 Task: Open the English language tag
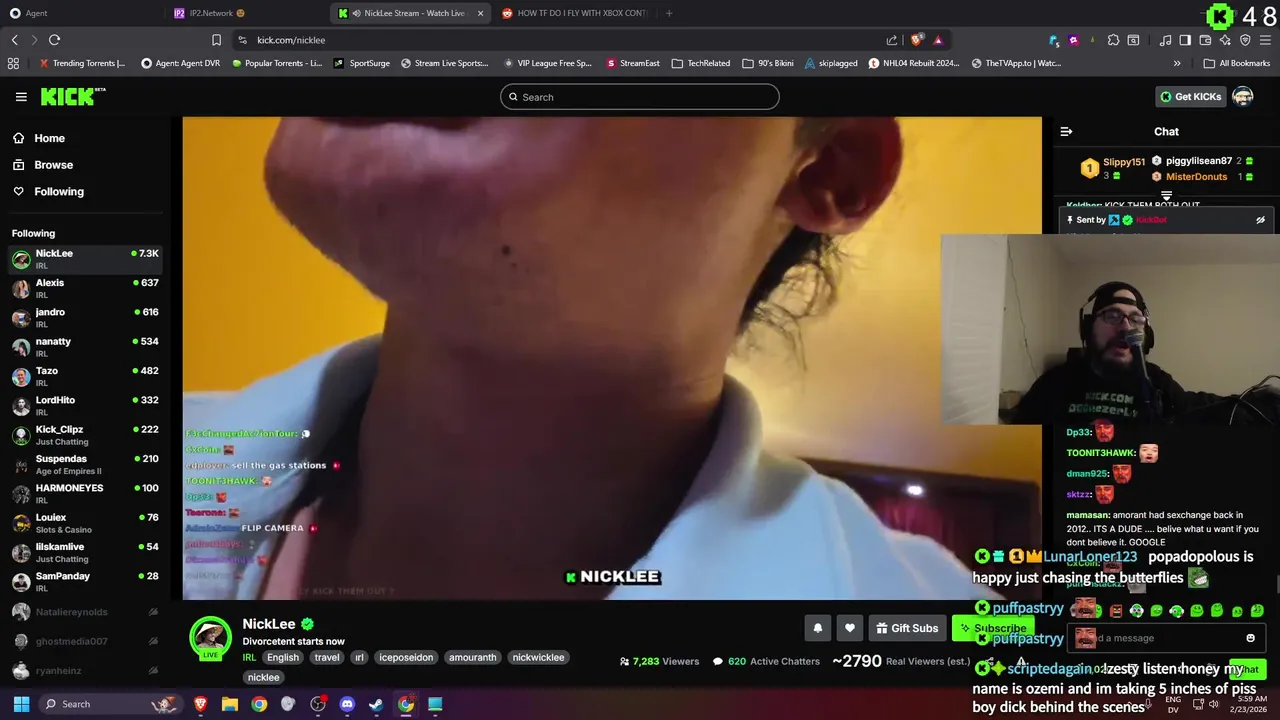(283, 657)
